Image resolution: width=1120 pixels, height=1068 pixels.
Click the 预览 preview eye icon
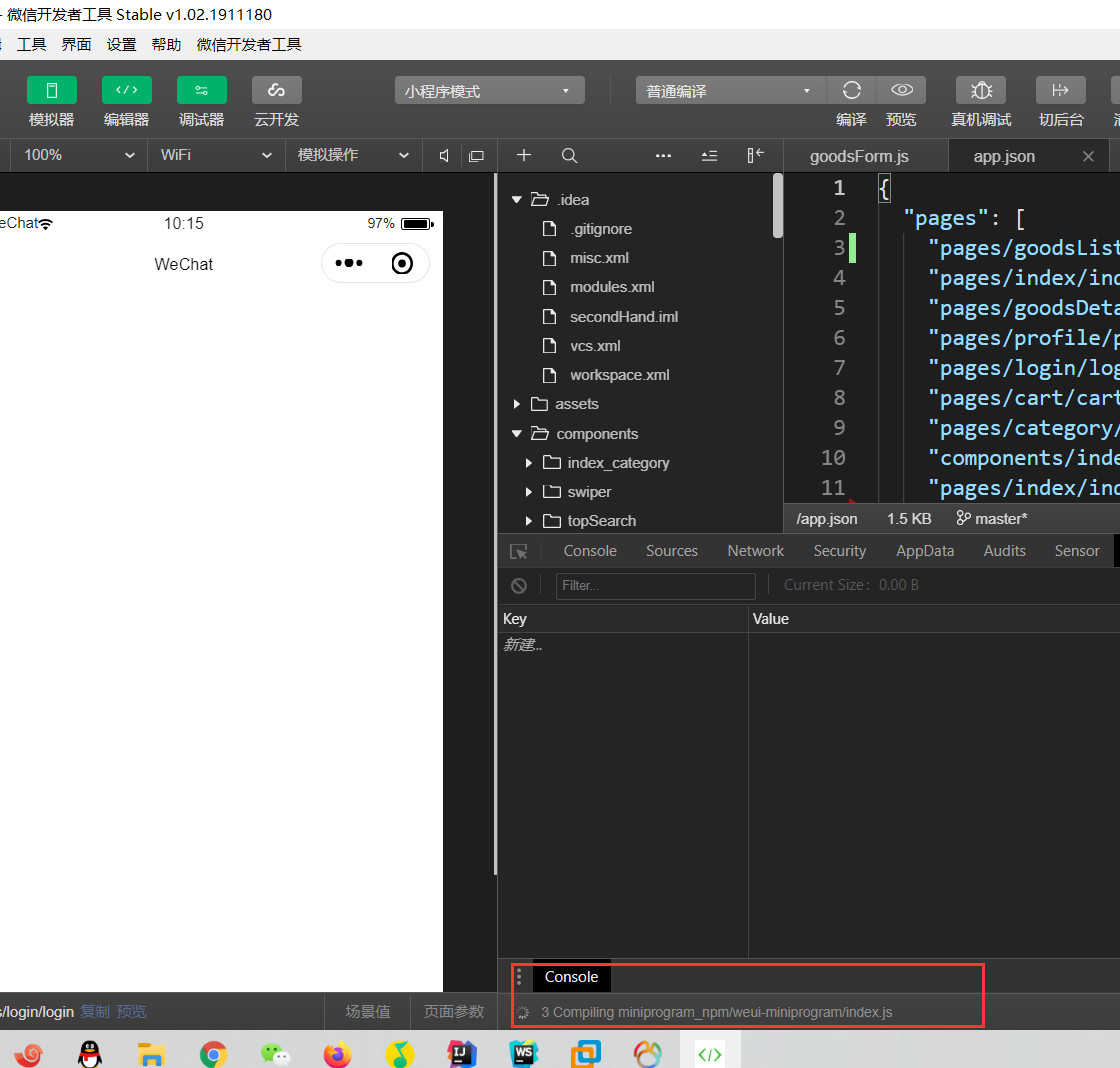point(901,90)
